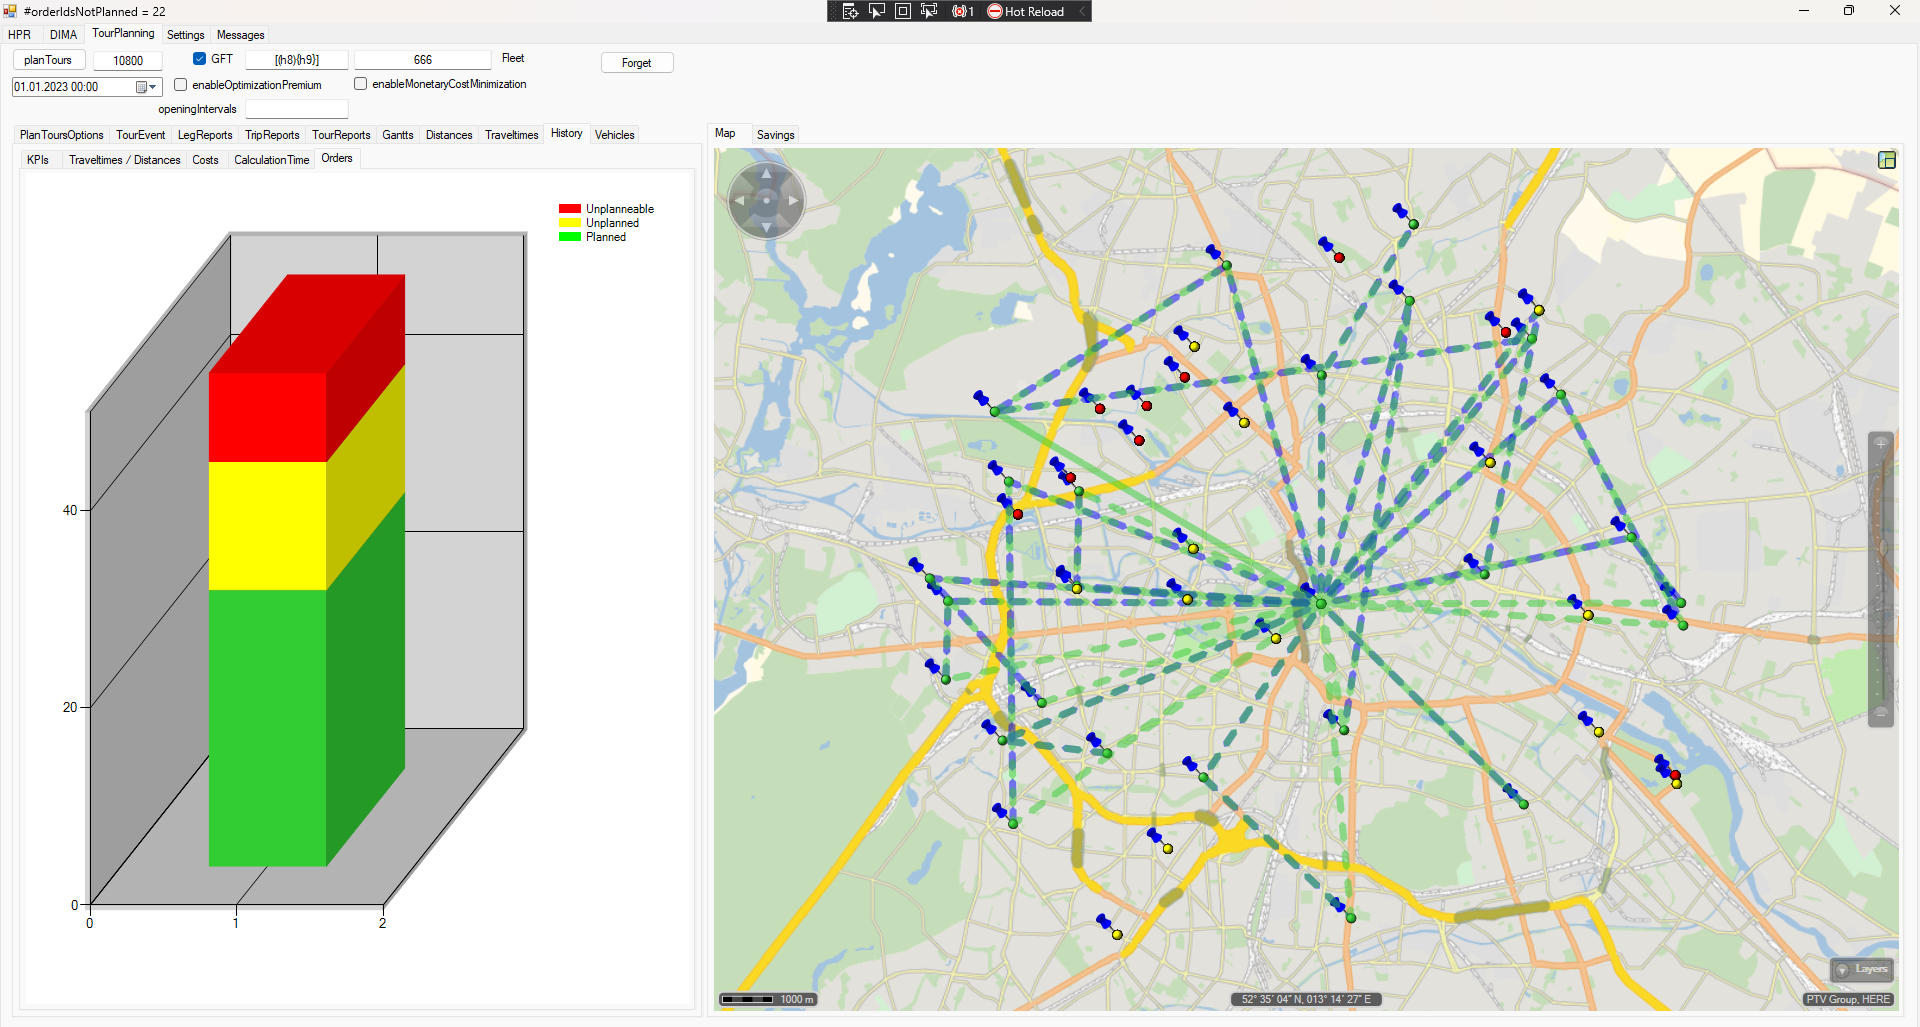Click the map overview toggle icon

(x=1886, y=160)
